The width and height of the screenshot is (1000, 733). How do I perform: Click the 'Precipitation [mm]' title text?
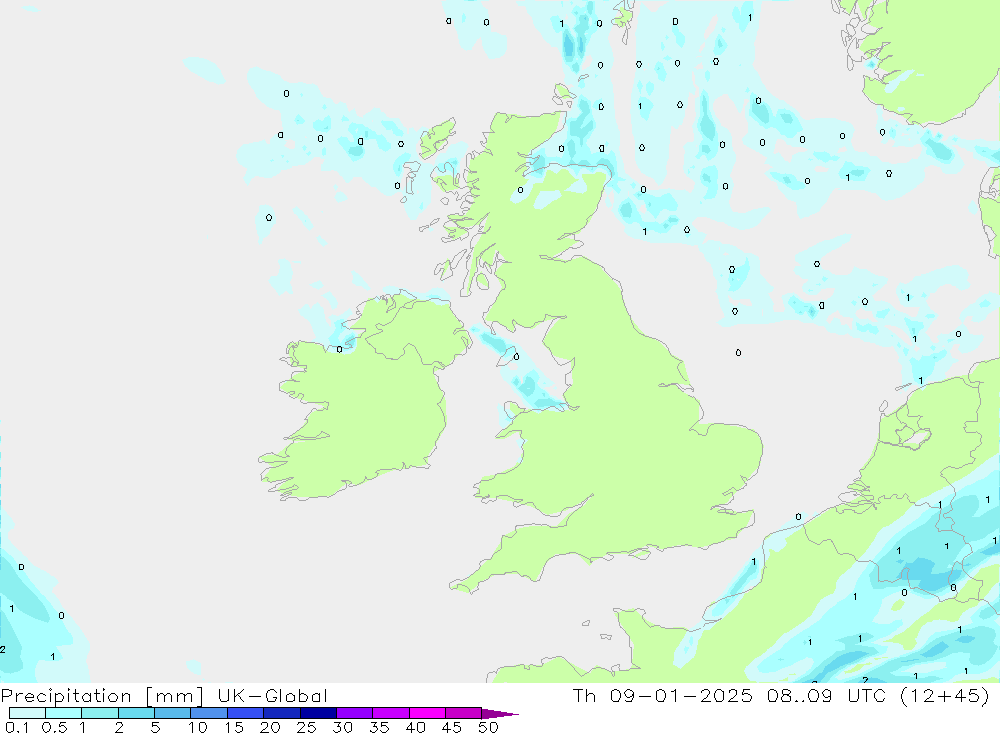click(x=102, y=696)
